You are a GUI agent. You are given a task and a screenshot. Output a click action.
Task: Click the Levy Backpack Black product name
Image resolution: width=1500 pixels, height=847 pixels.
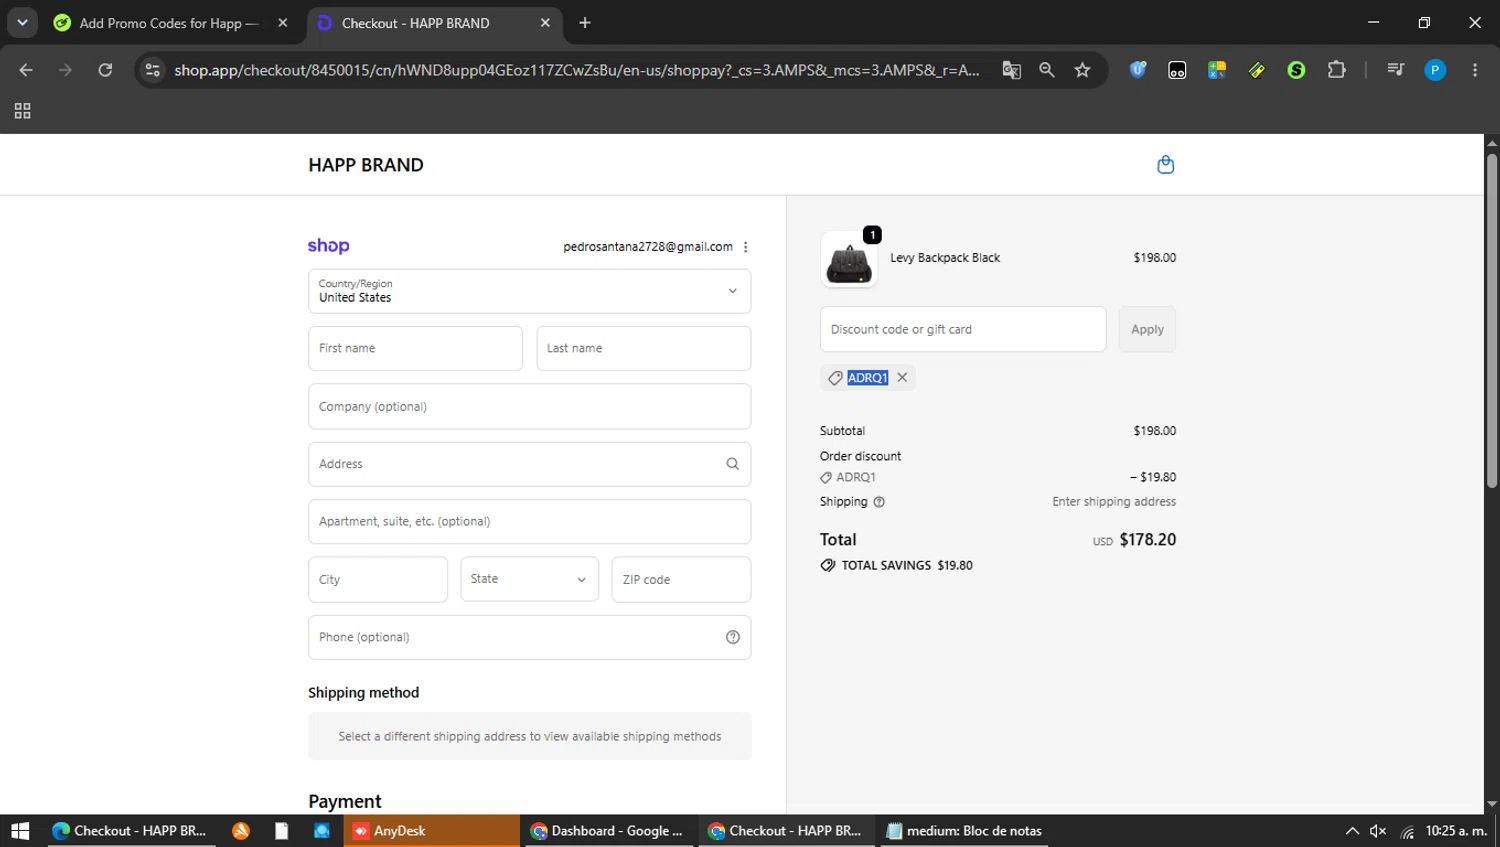(945, 258)
